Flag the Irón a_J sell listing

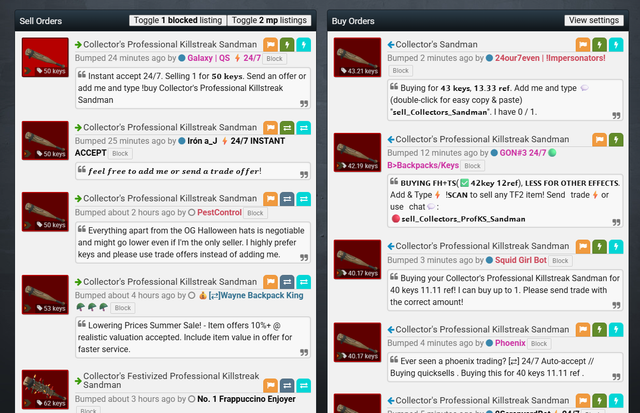[x=270, y=128]
